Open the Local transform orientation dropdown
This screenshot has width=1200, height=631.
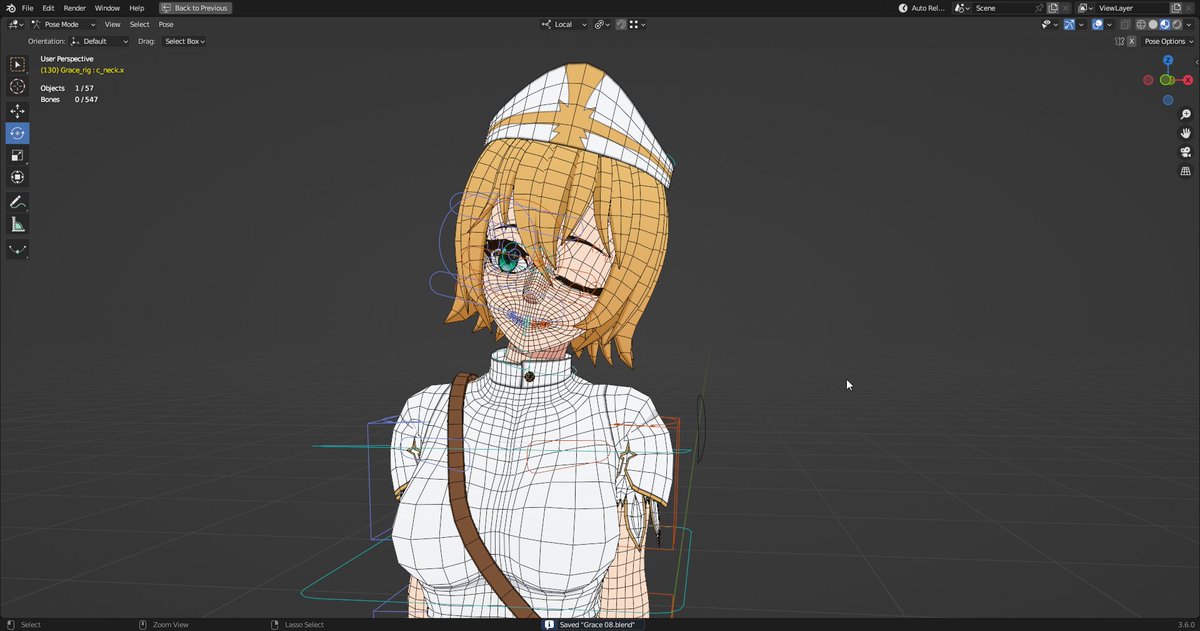pos(566,24)
